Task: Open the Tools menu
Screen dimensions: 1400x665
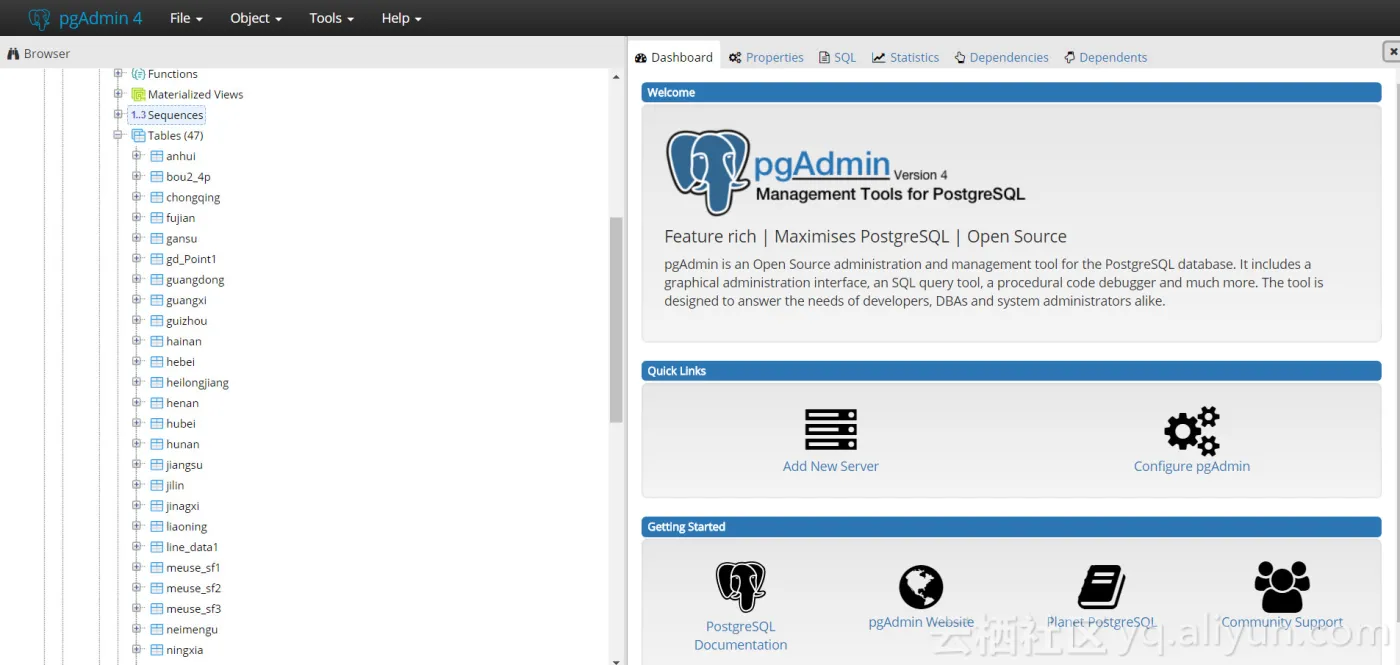Action: 331,18
